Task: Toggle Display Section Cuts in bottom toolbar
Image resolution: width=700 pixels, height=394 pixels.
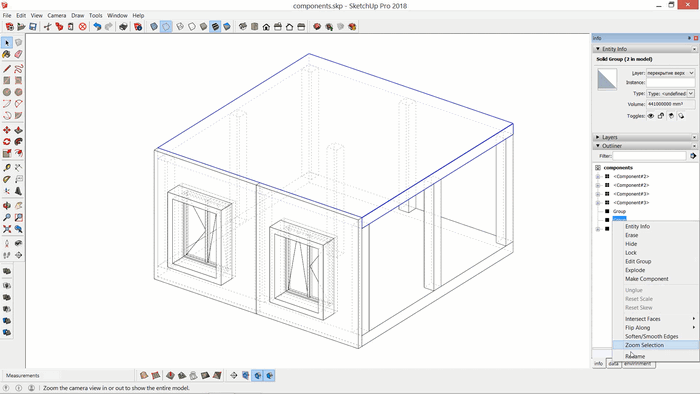Action: click(258, 376)
